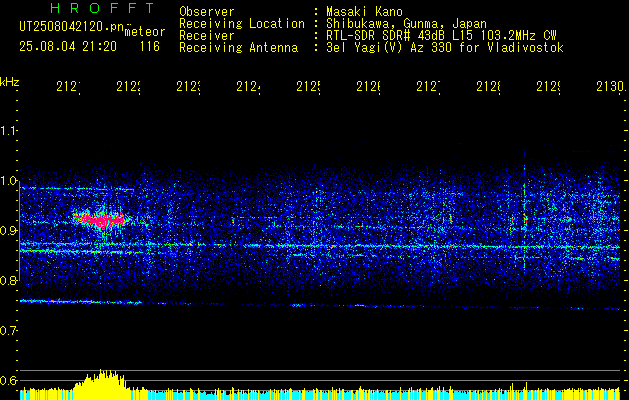Click the 2125 time axis label

tap(308, 87)
